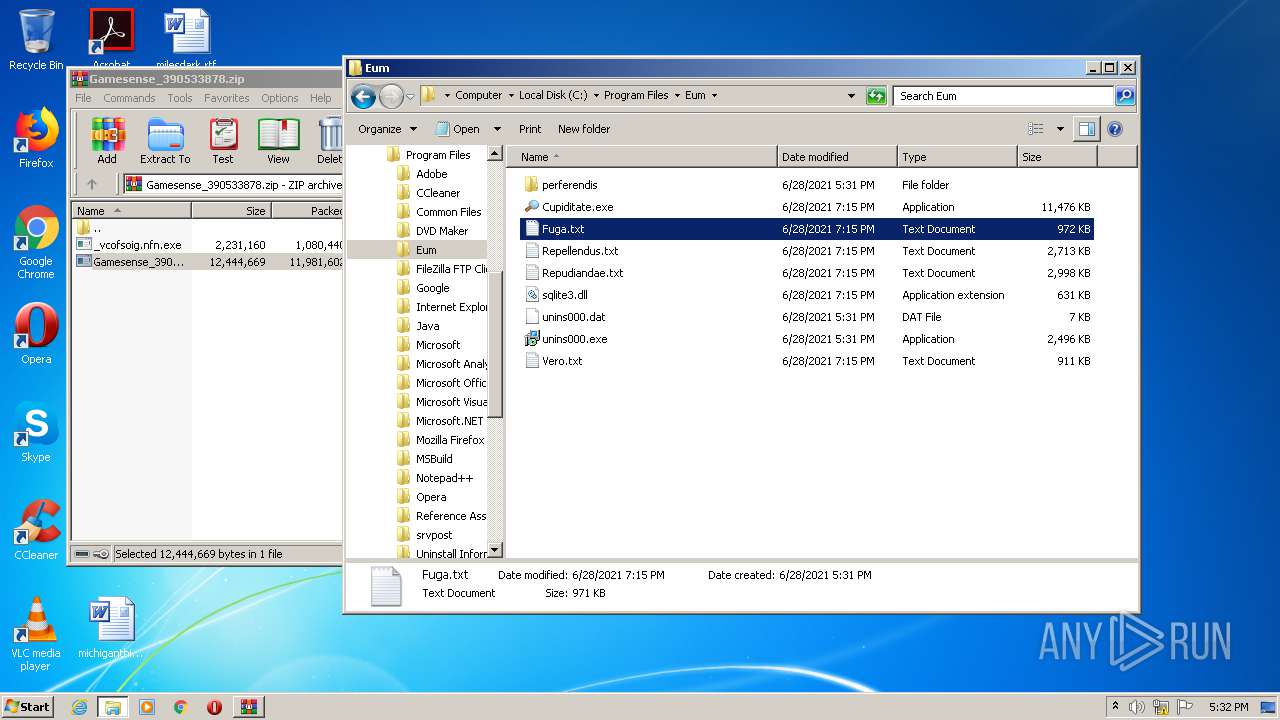This screenshot has height=720, width=1280.
Task: Click Internet Explorer taskbar icon
Action: [x=79, y=707]
